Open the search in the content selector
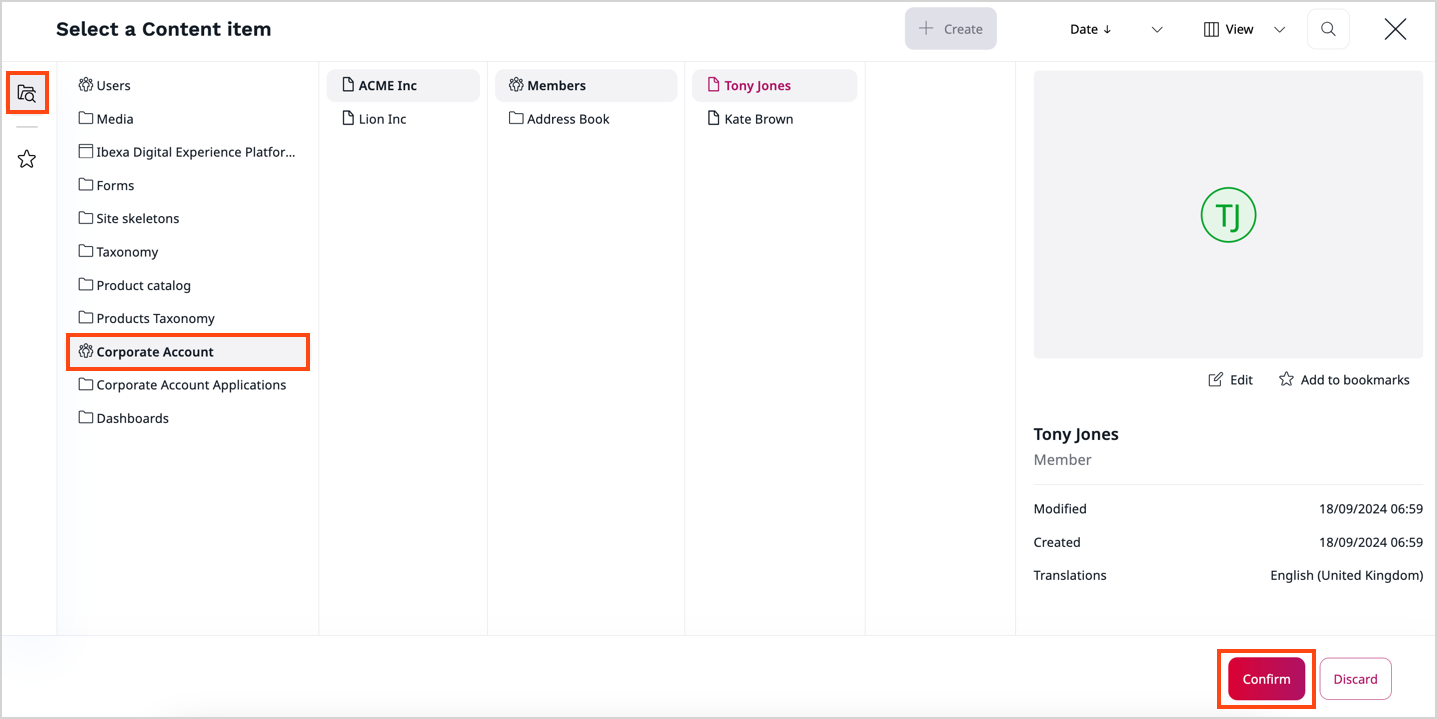This screenshot has width=1437, height=719. tap(1328, 28)
